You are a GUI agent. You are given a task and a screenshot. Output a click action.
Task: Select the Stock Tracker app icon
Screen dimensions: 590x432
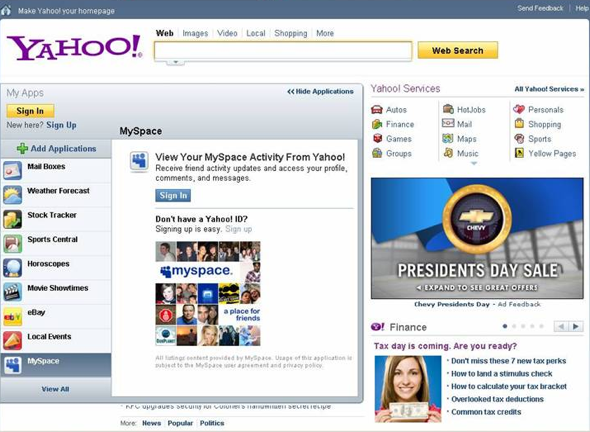click(x=12, y=219)
